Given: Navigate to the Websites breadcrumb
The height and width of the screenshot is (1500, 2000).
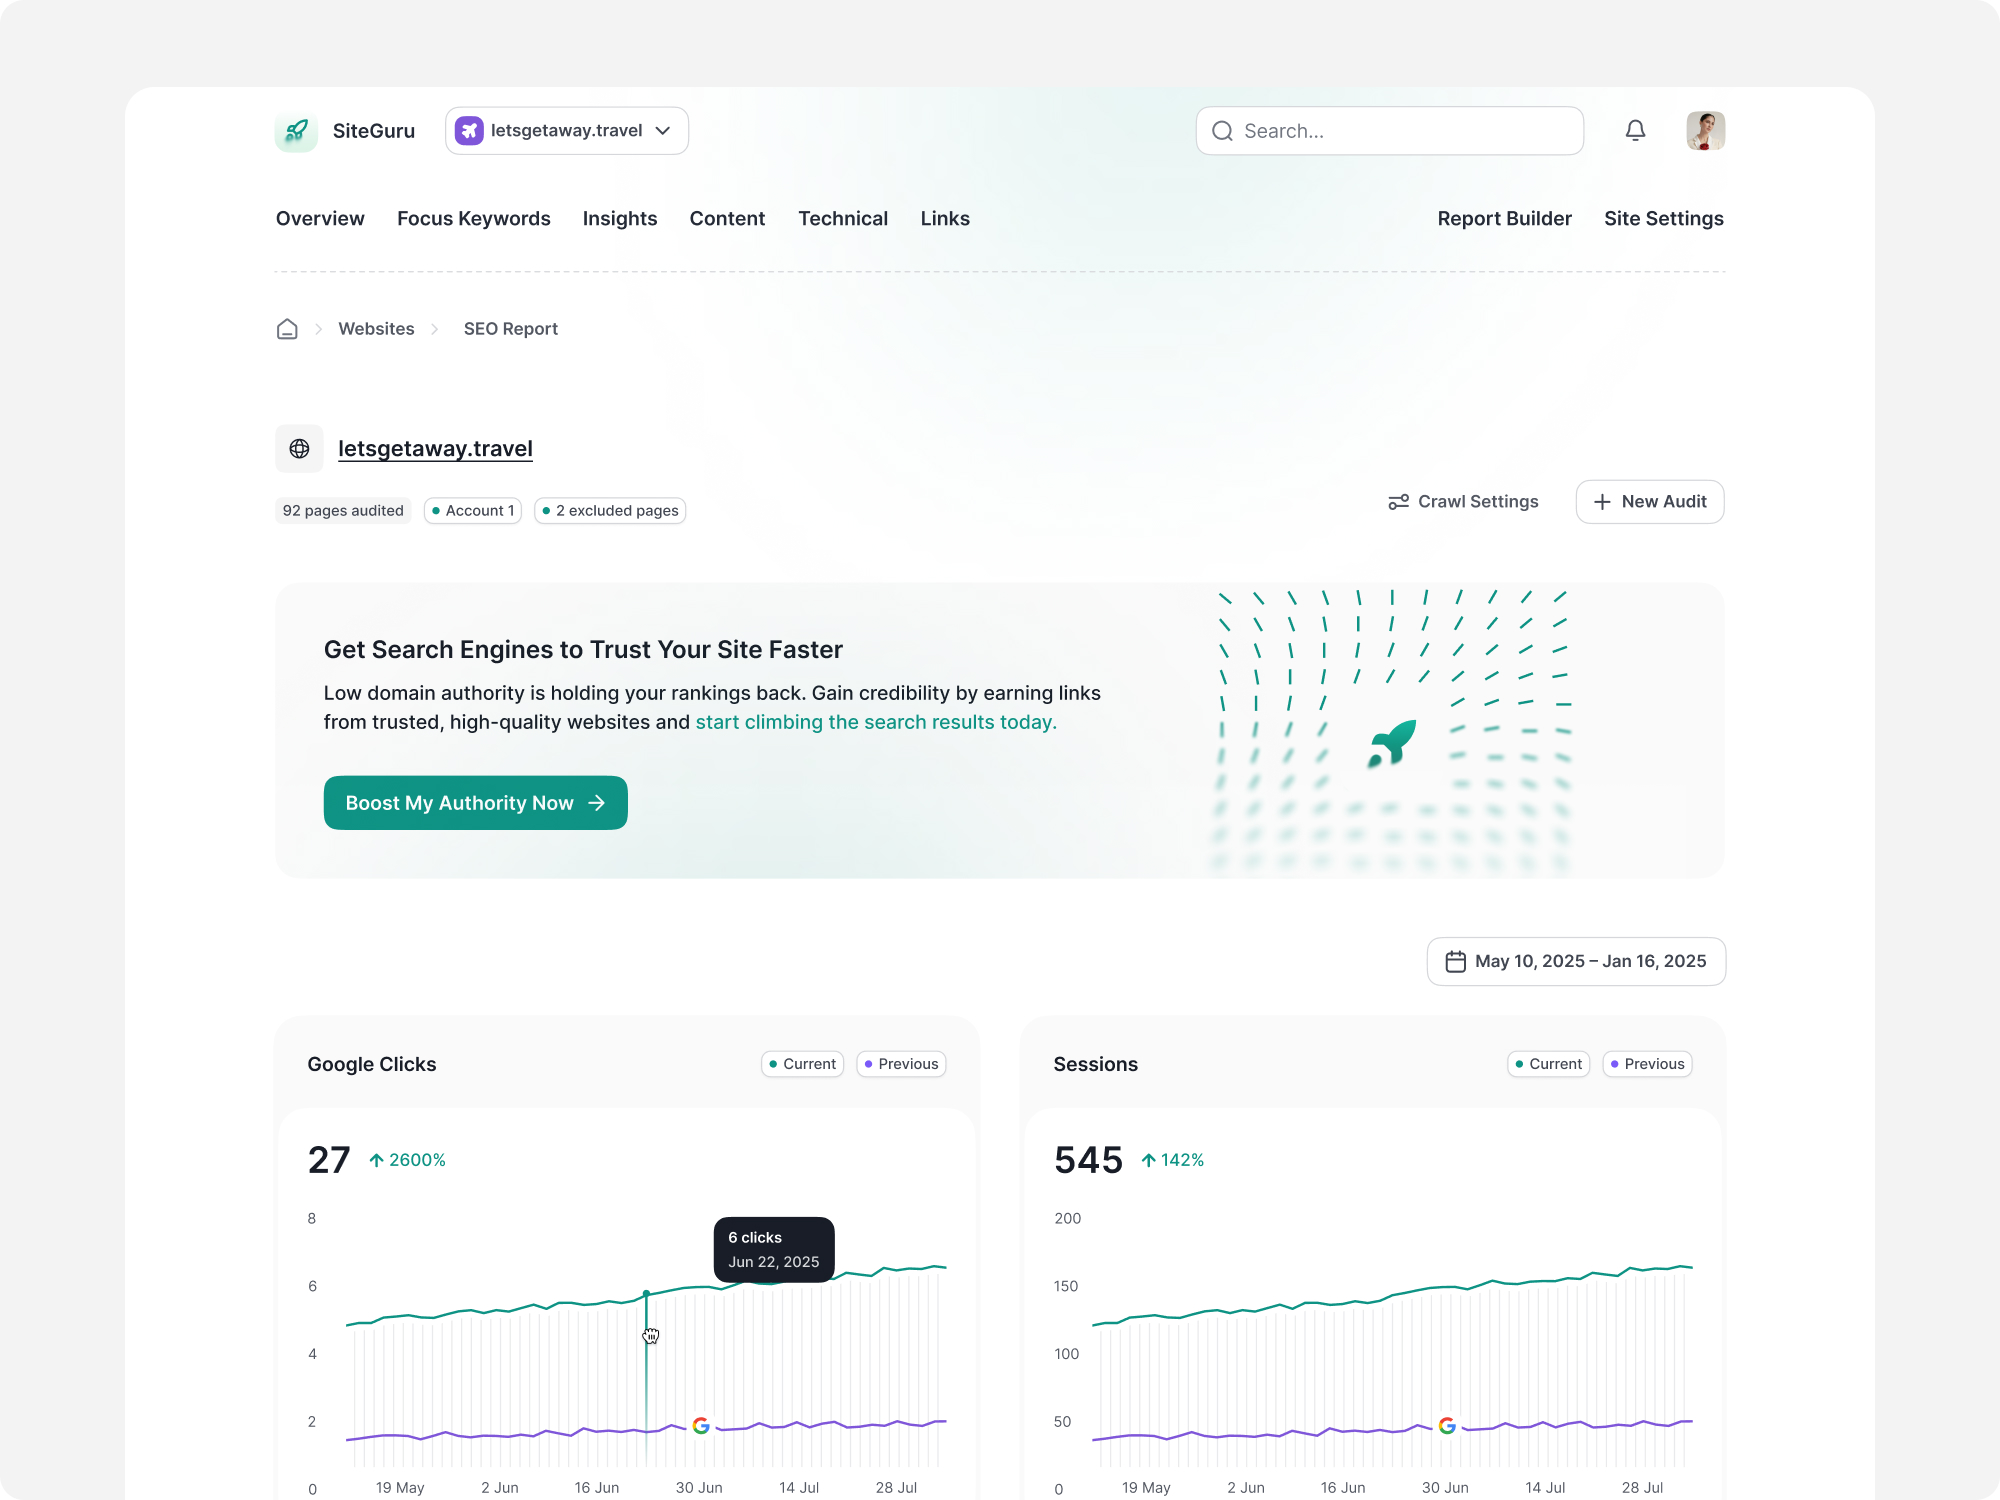Looking at the screenshot, I should 376,329.
